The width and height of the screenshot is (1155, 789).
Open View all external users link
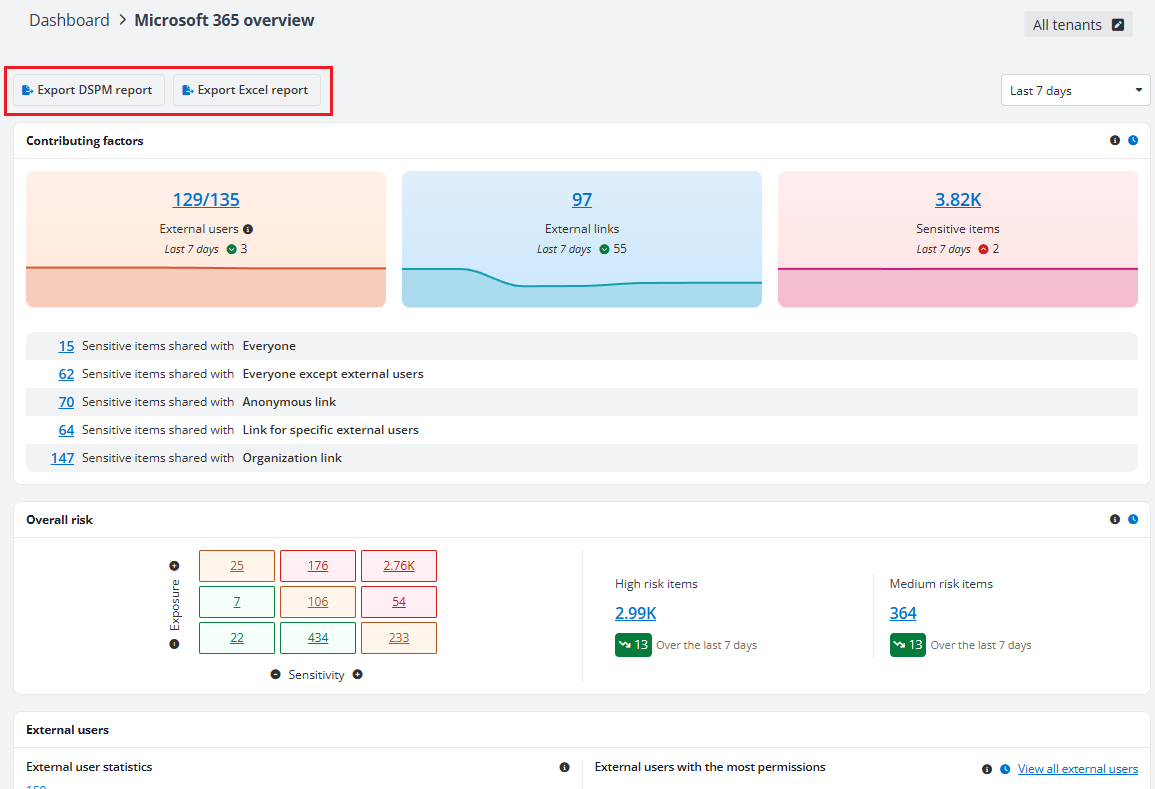tap(1077, 769)
